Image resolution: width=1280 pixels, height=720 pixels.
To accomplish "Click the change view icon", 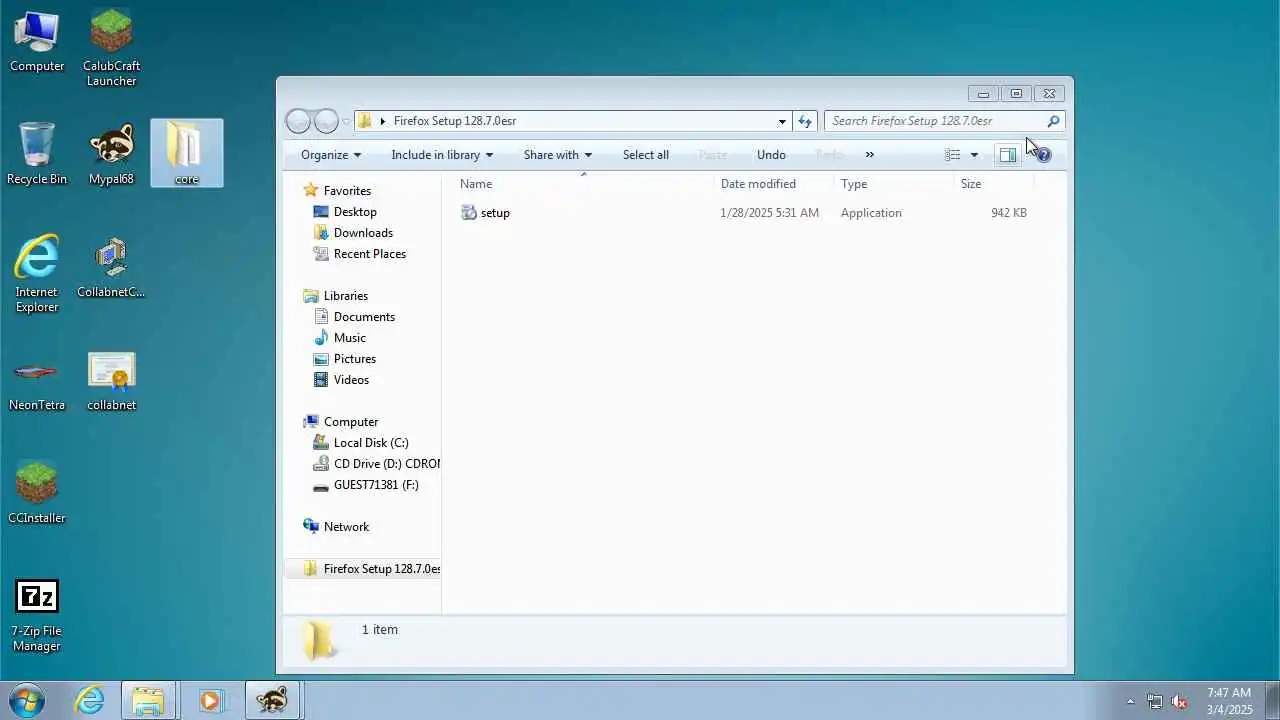I will tap(952, 154).
